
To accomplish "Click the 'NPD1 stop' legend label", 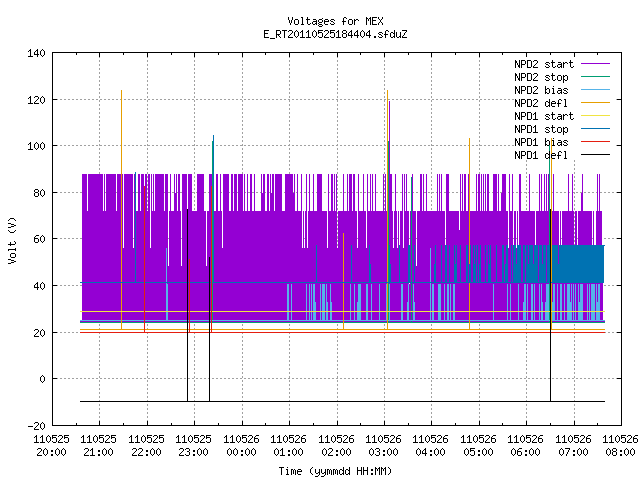I will (x=541, y=129).
